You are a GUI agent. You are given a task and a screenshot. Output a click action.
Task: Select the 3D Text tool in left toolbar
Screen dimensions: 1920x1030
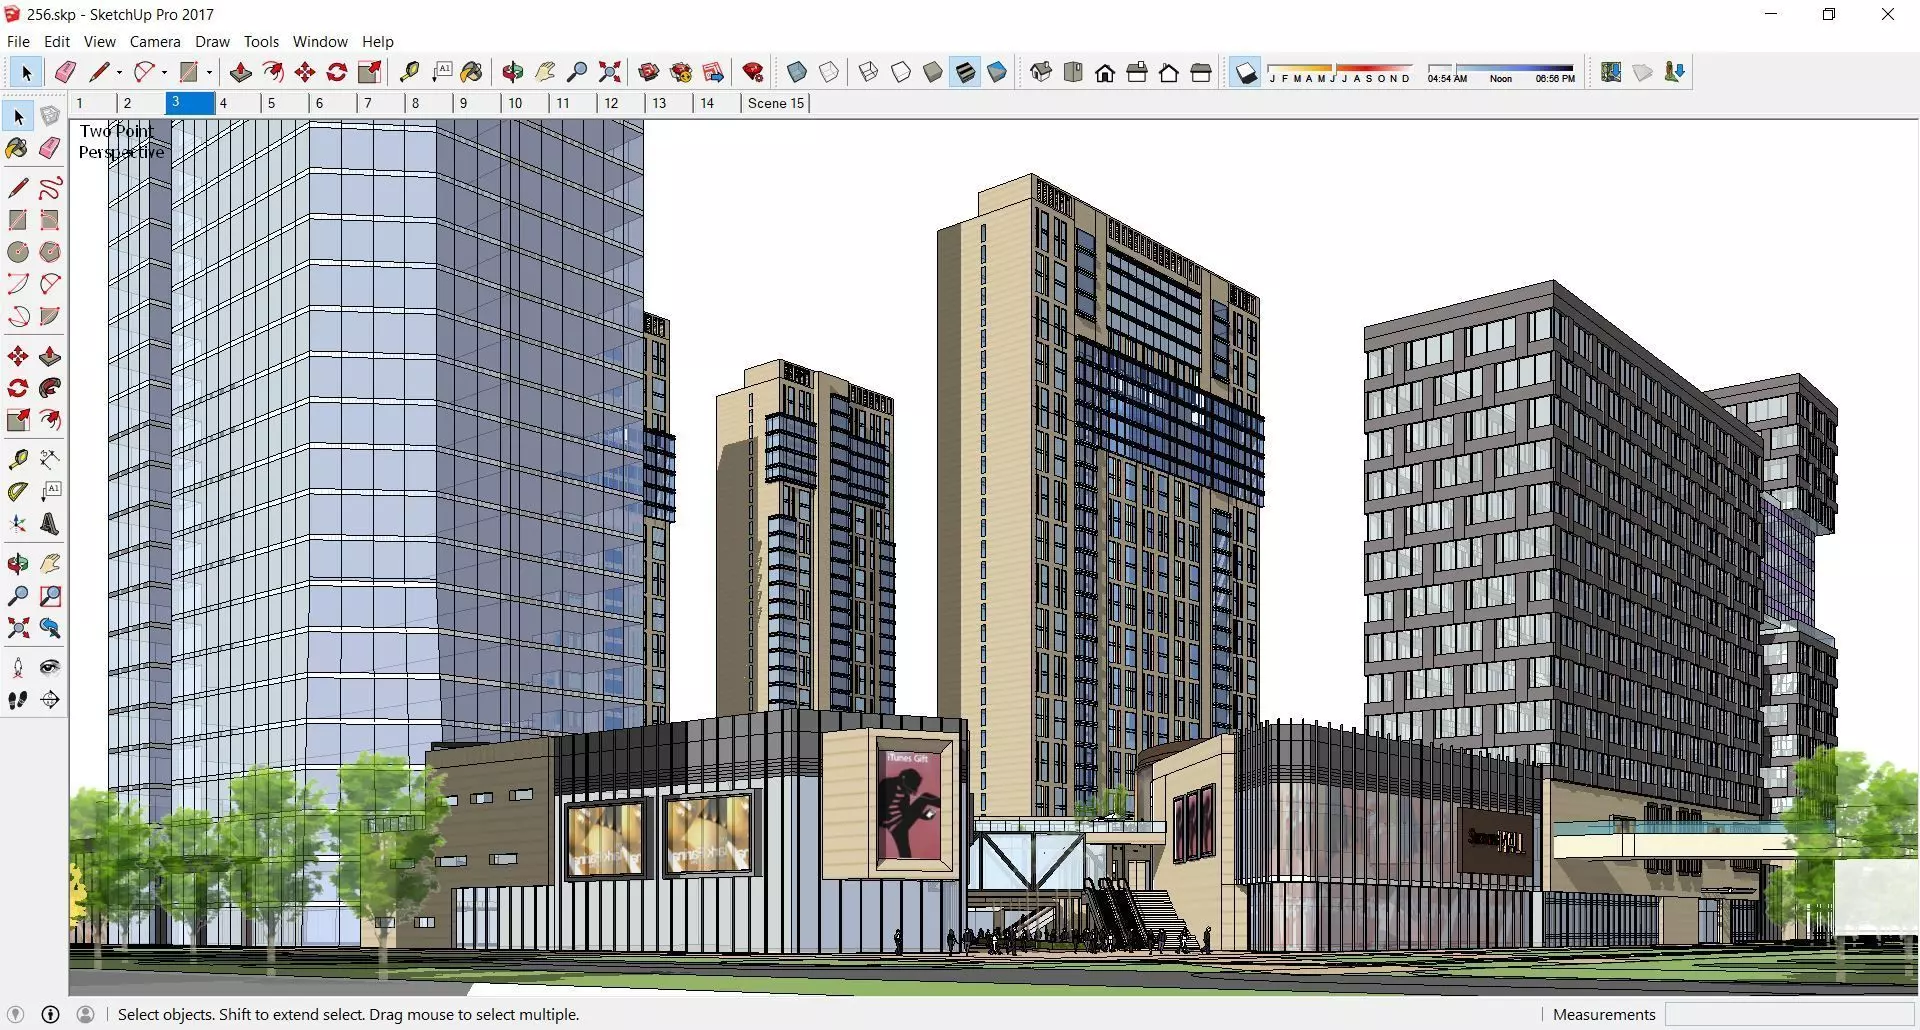click(50, 524)
